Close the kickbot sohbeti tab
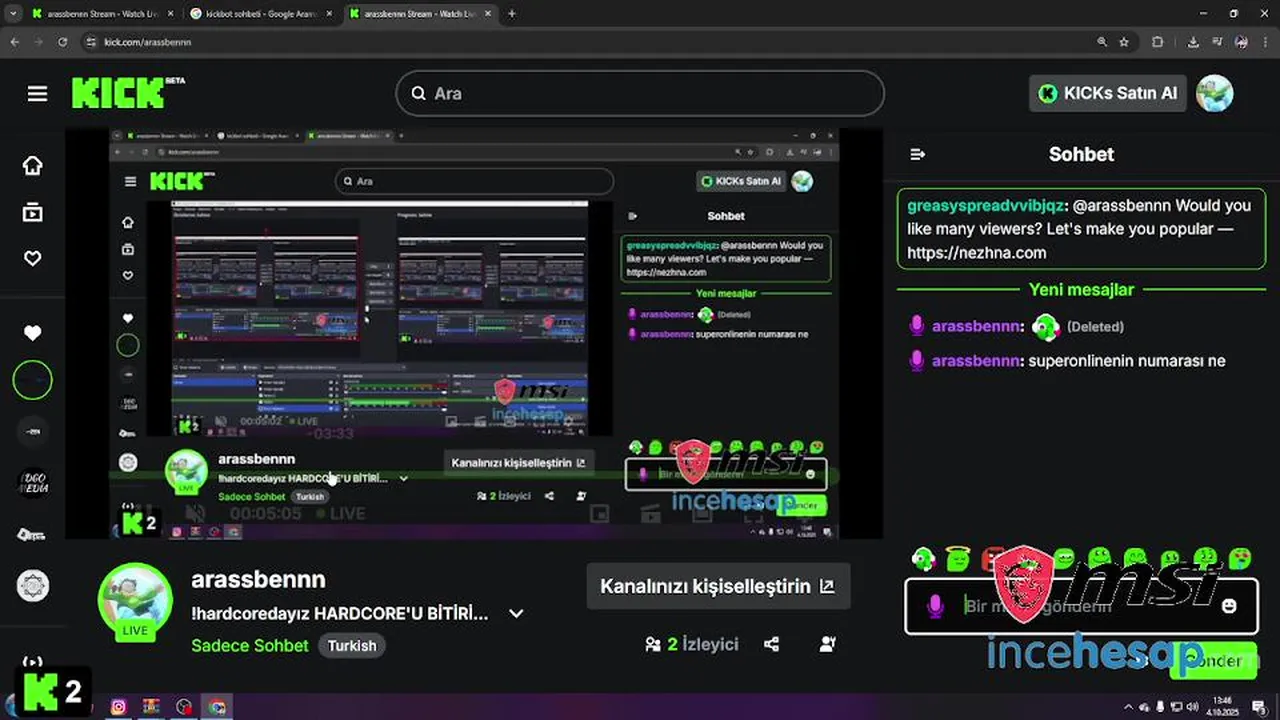 coord(329,14)
